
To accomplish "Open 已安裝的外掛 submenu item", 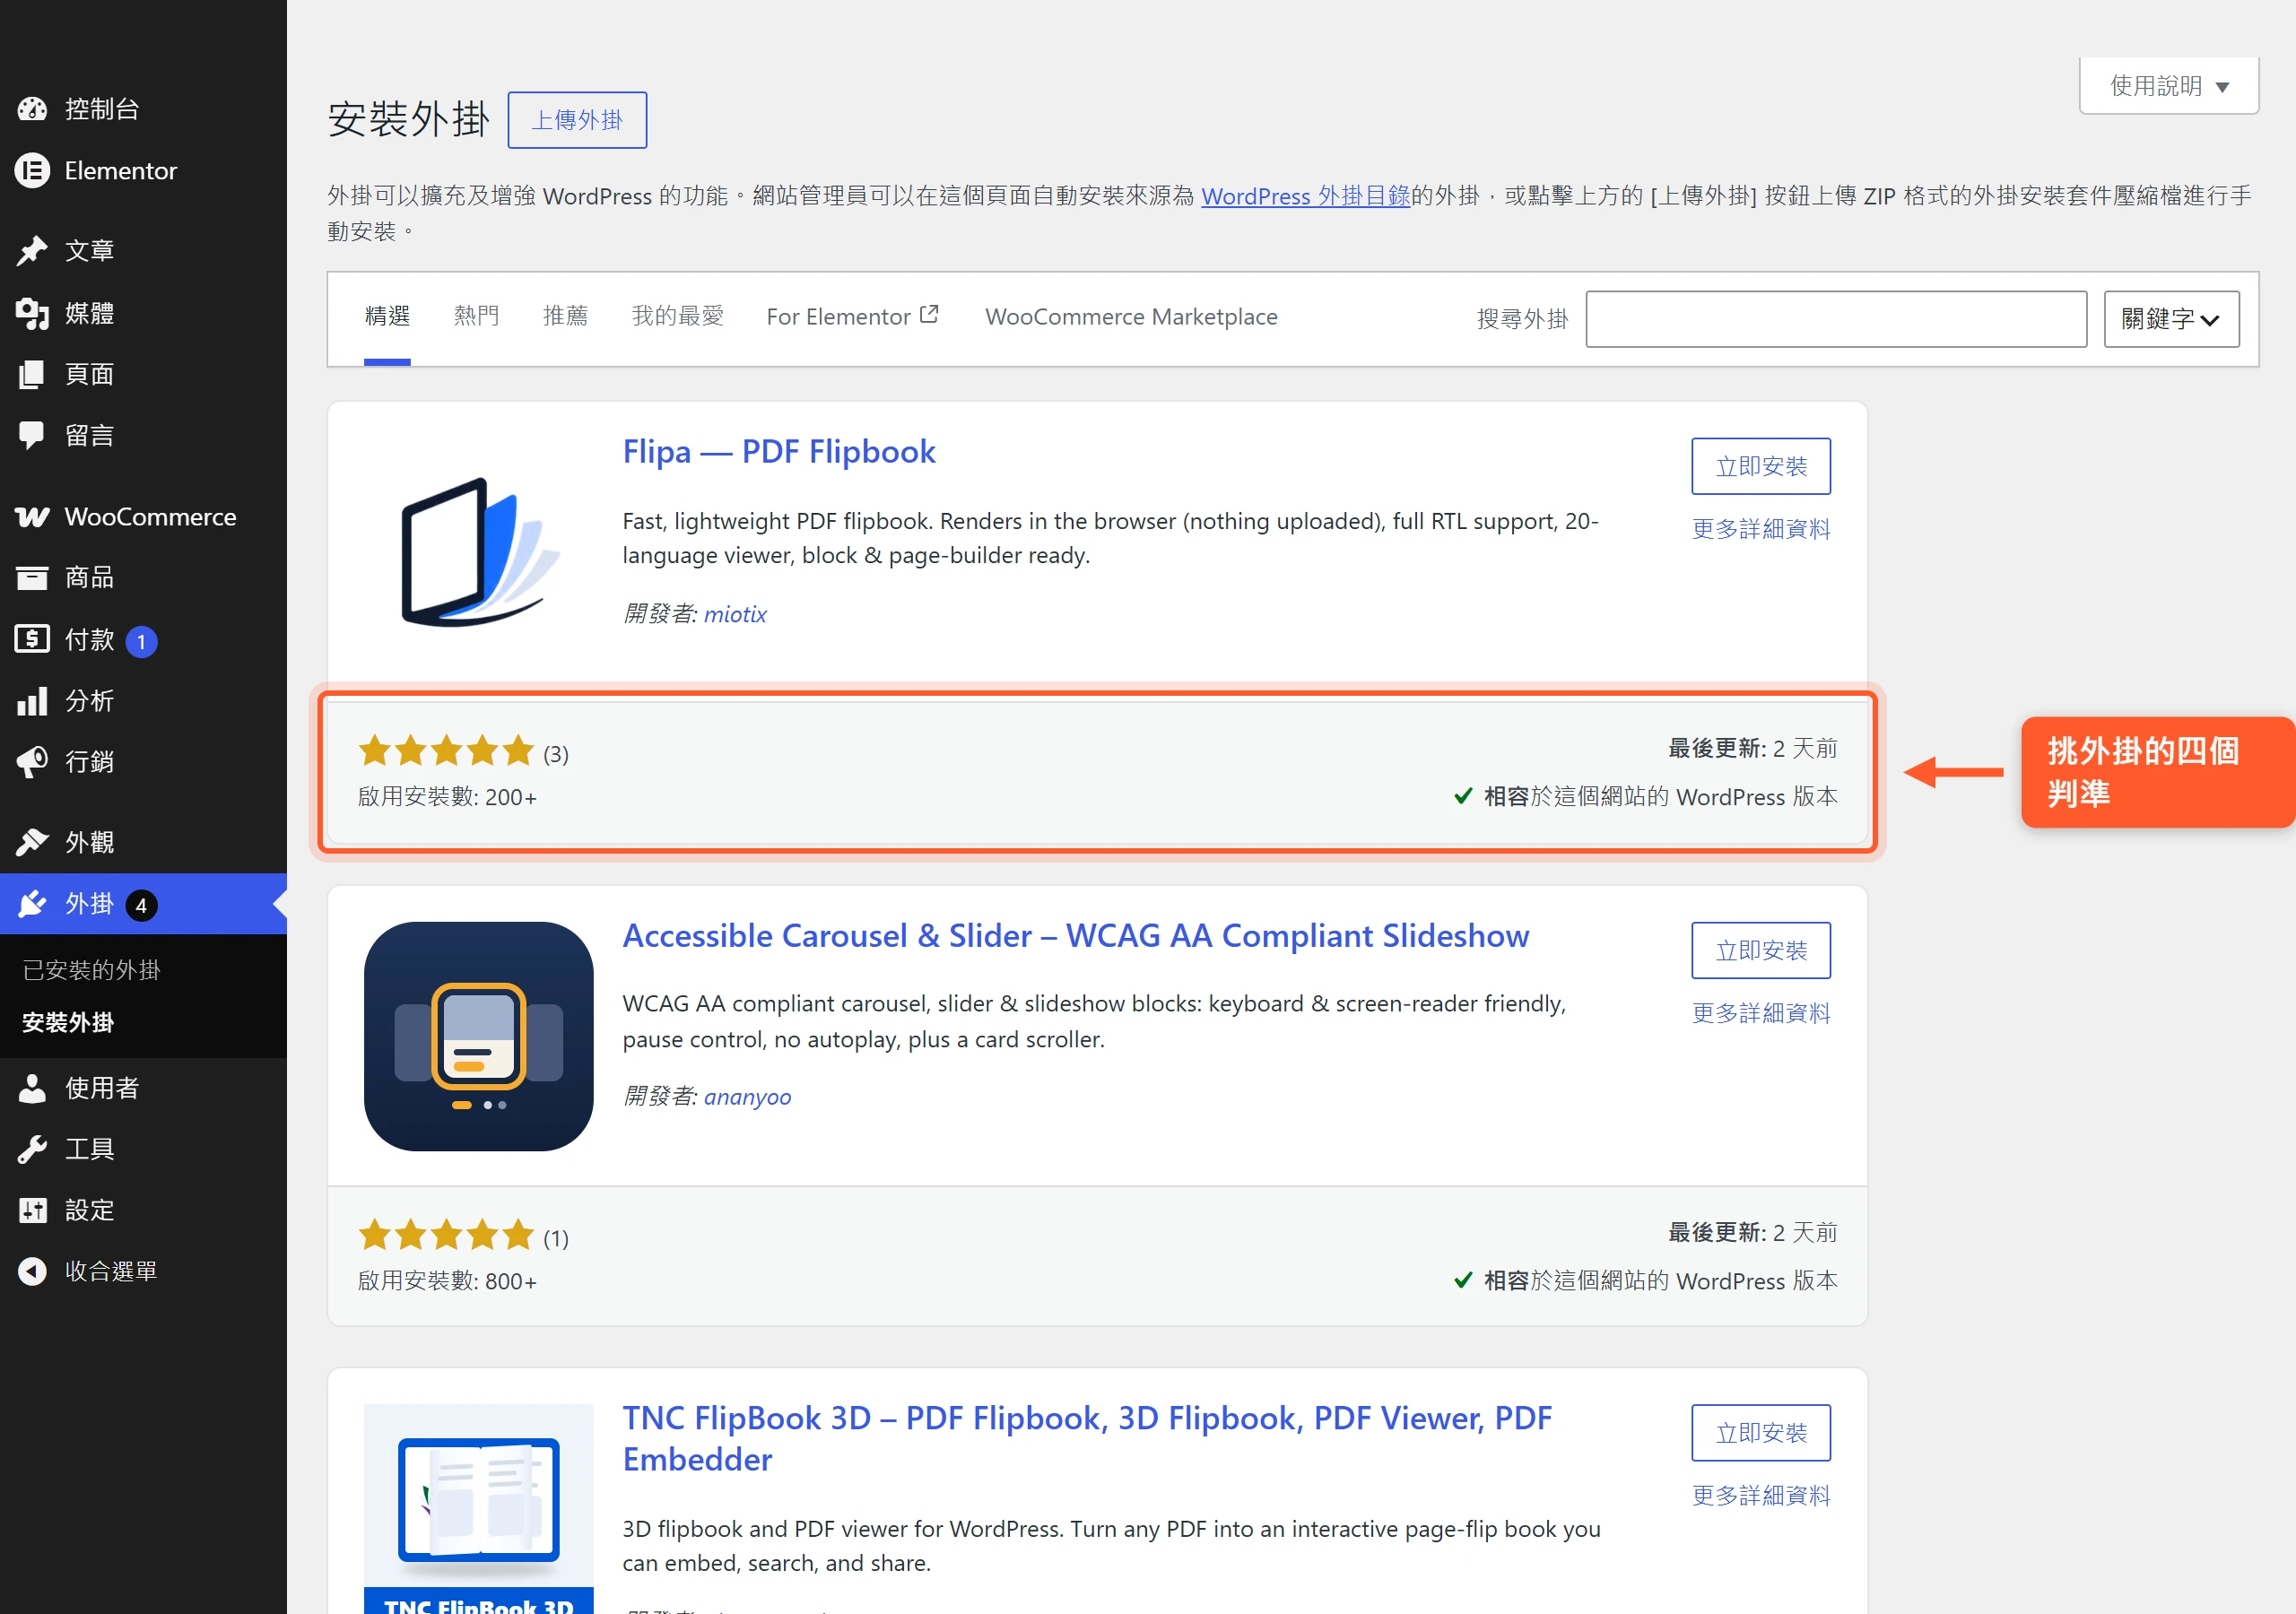I will tap(91, 970).
